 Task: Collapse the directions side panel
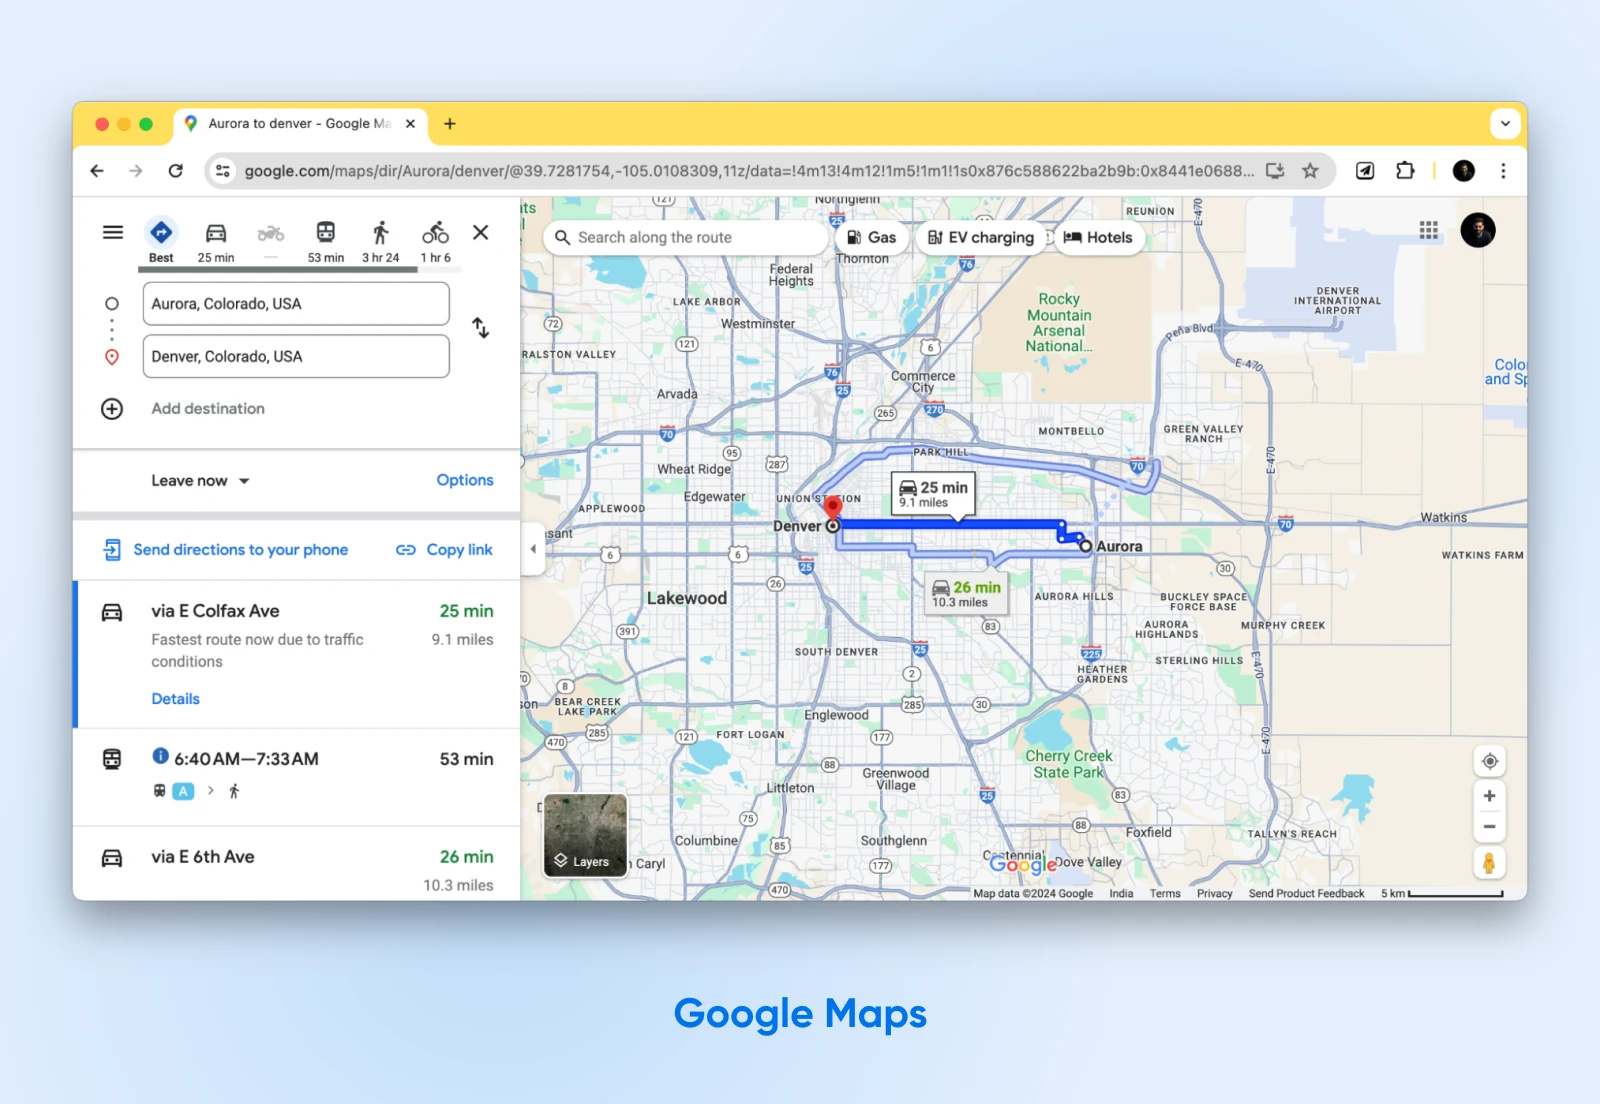(533, 549)
